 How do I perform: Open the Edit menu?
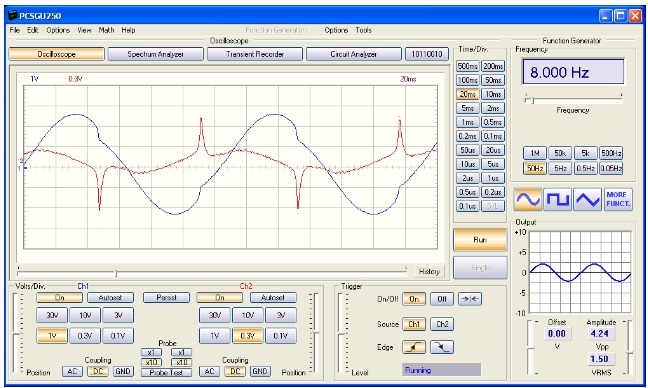pos(33,30)
